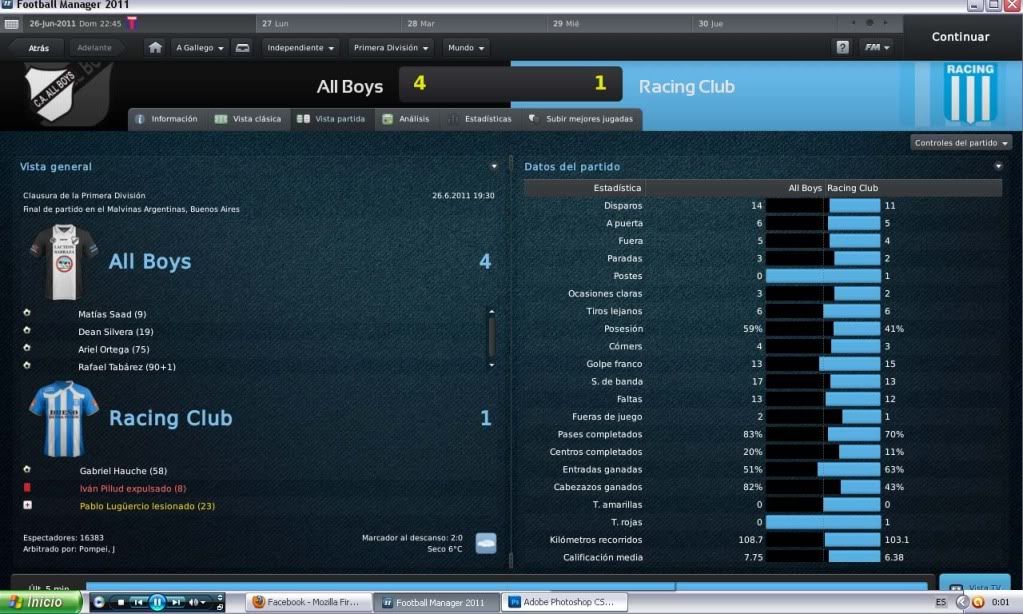
Task: Click the weather cloud icon
Action: point(485,543)
